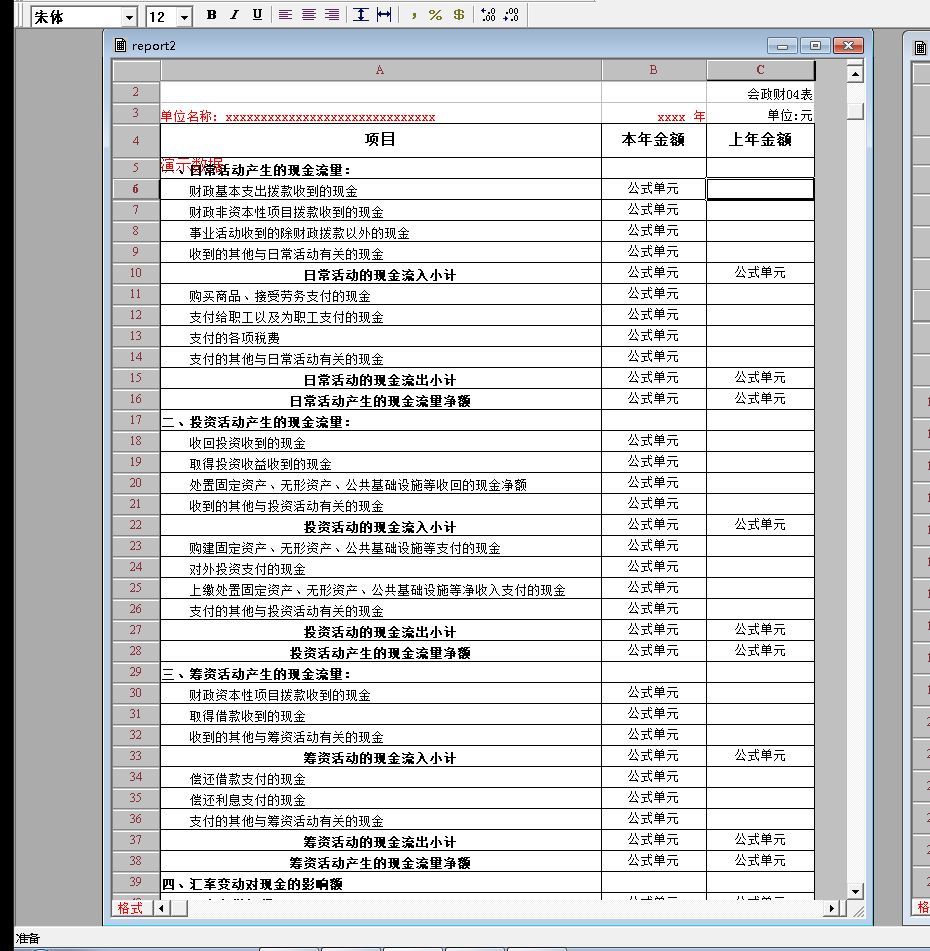Select row 6 header
930x951 pixels.
(x=136, y=189)
